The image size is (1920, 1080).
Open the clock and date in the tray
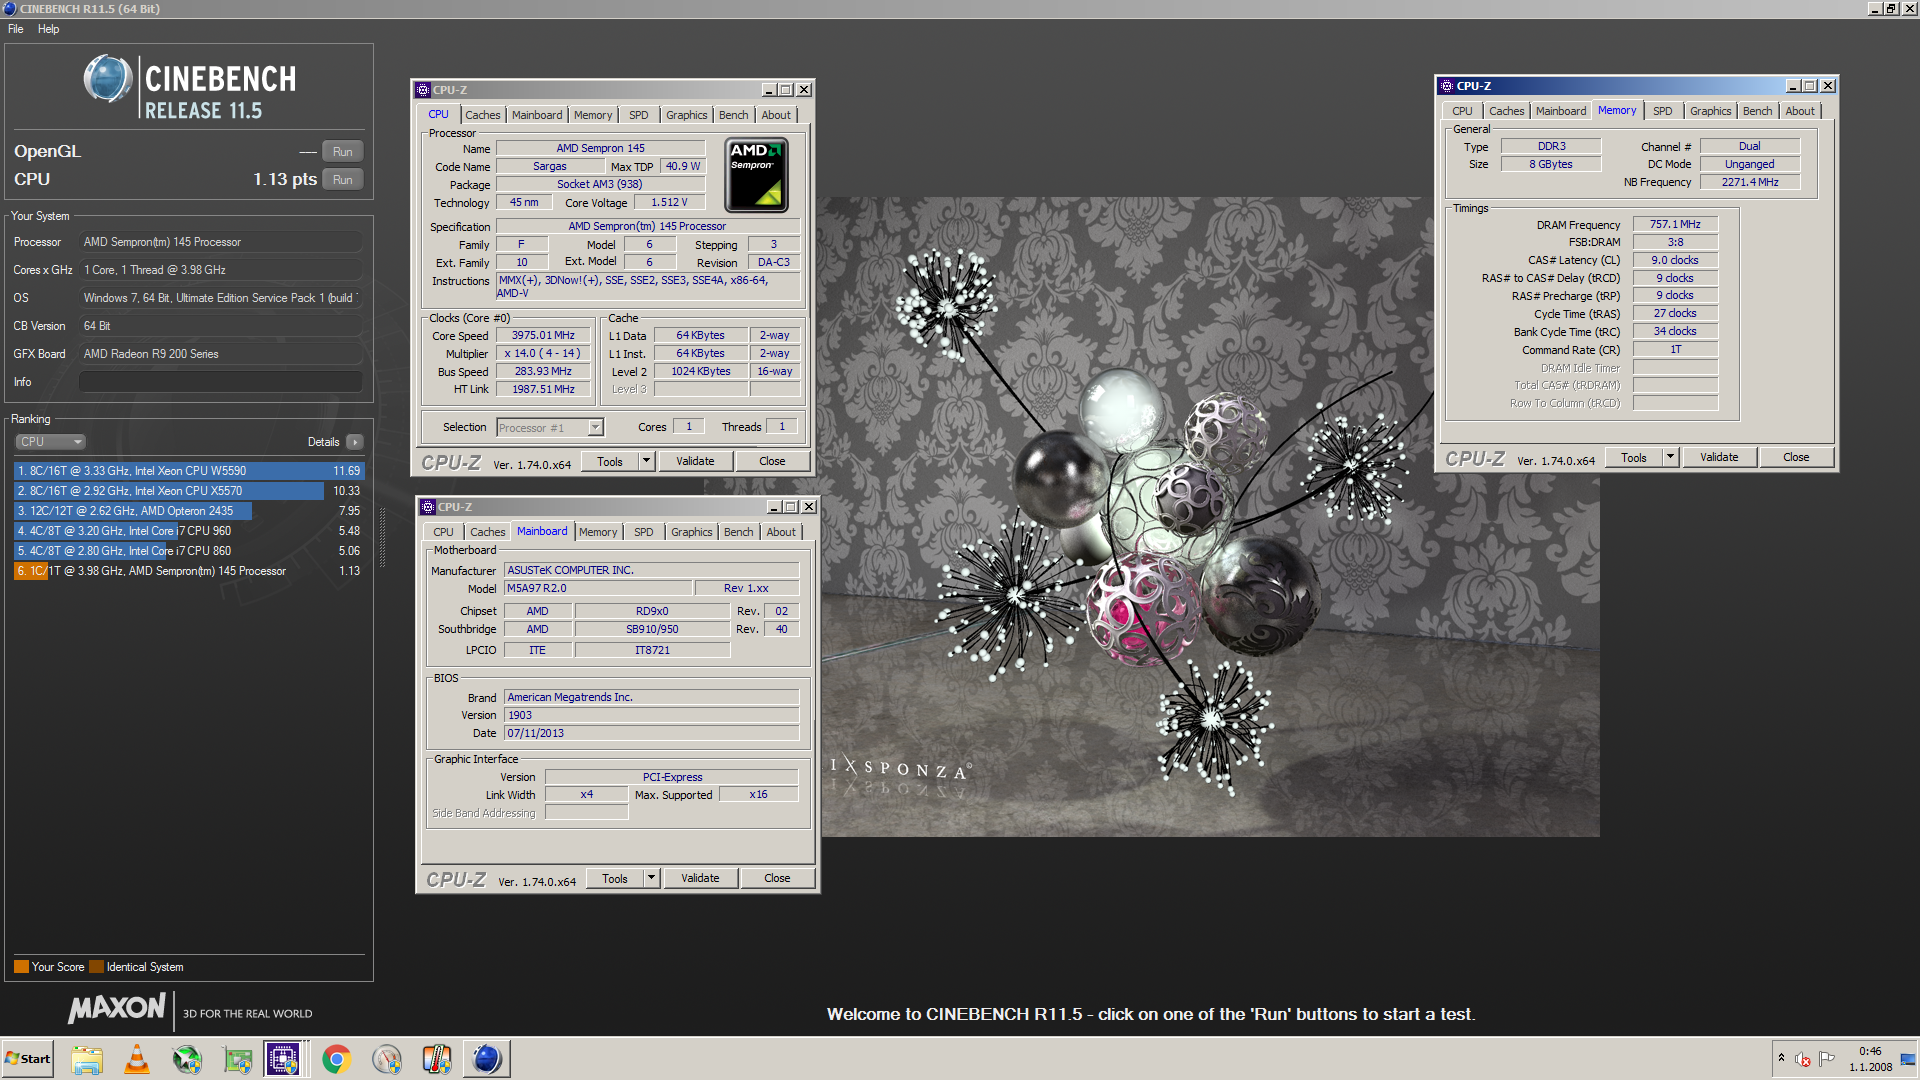[x=1871, y=1059]
